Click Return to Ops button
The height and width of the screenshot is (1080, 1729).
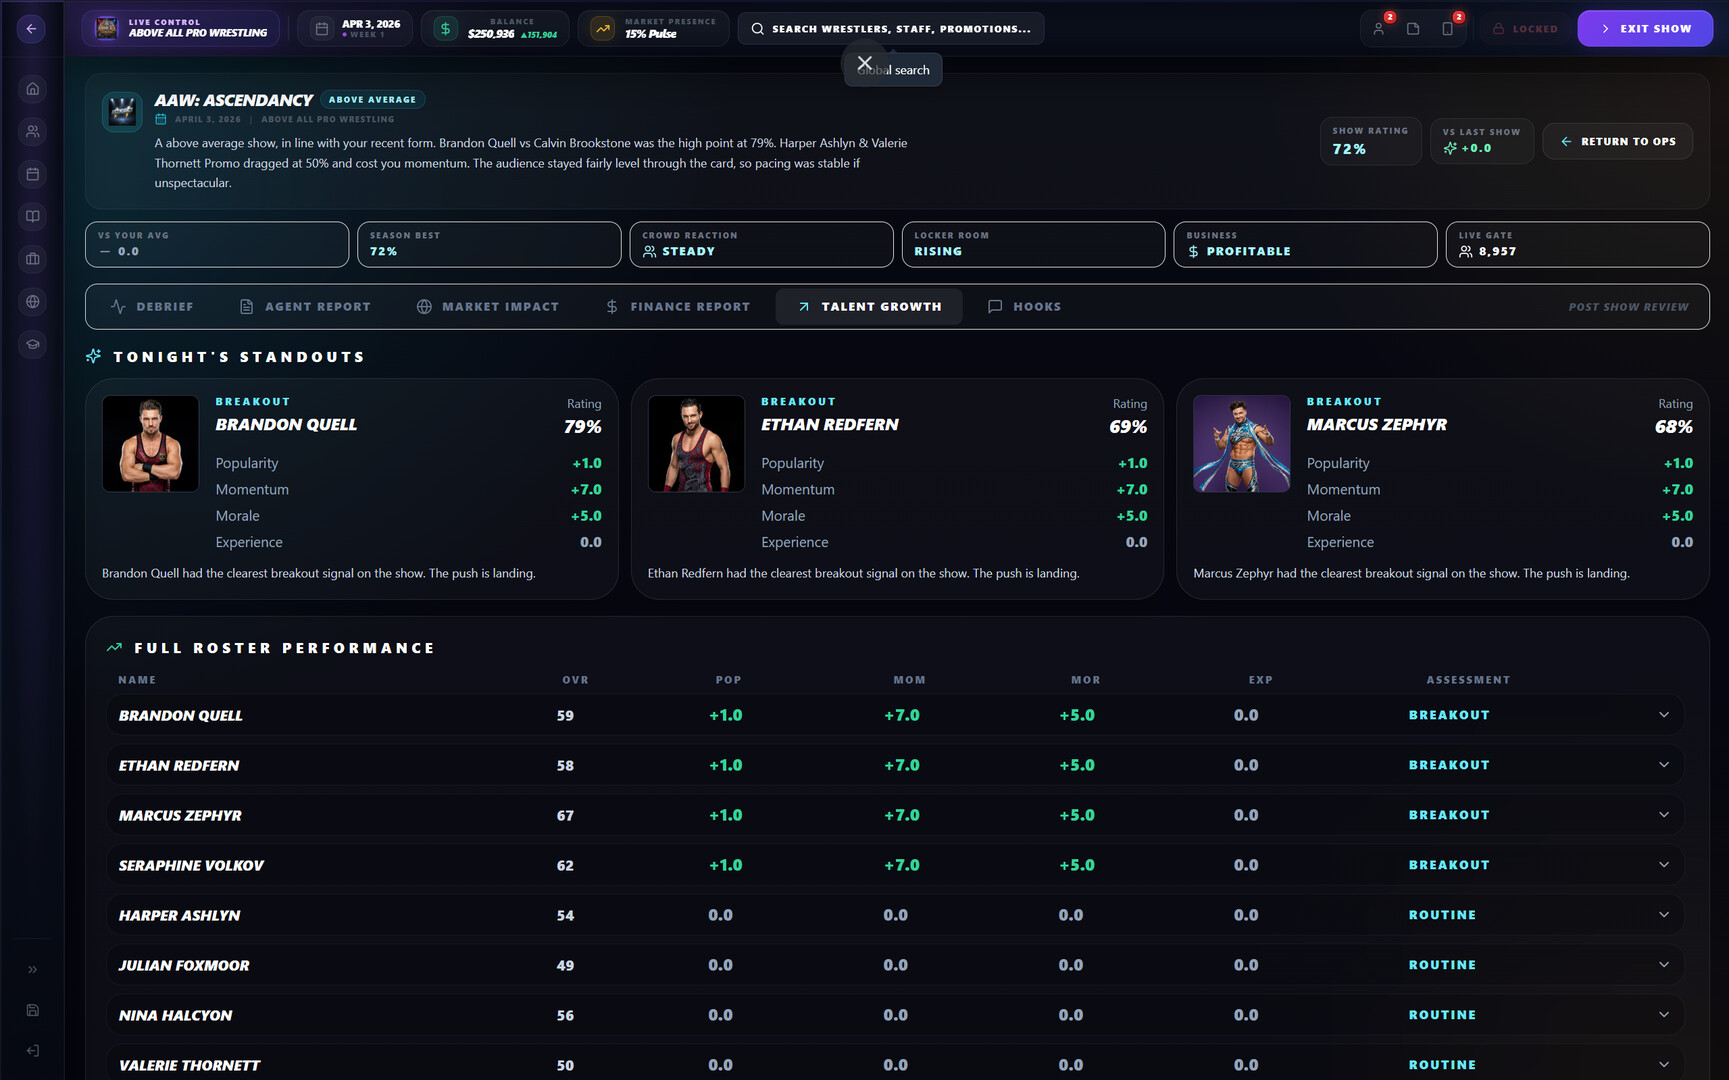[x=1617, y=142]
